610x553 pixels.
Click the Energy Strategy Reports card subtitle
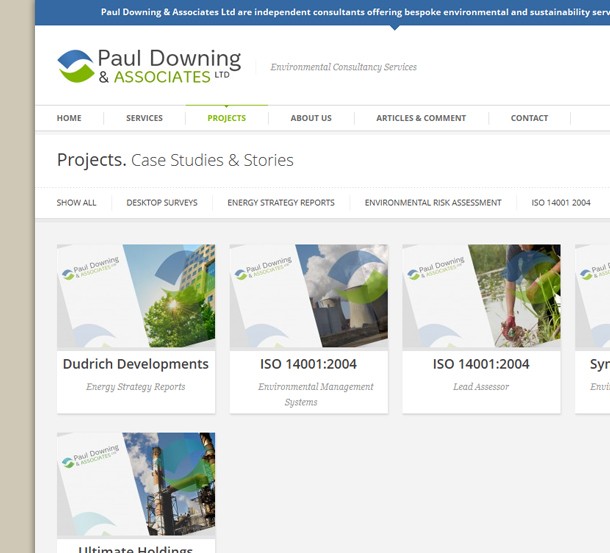click(136, 387)
